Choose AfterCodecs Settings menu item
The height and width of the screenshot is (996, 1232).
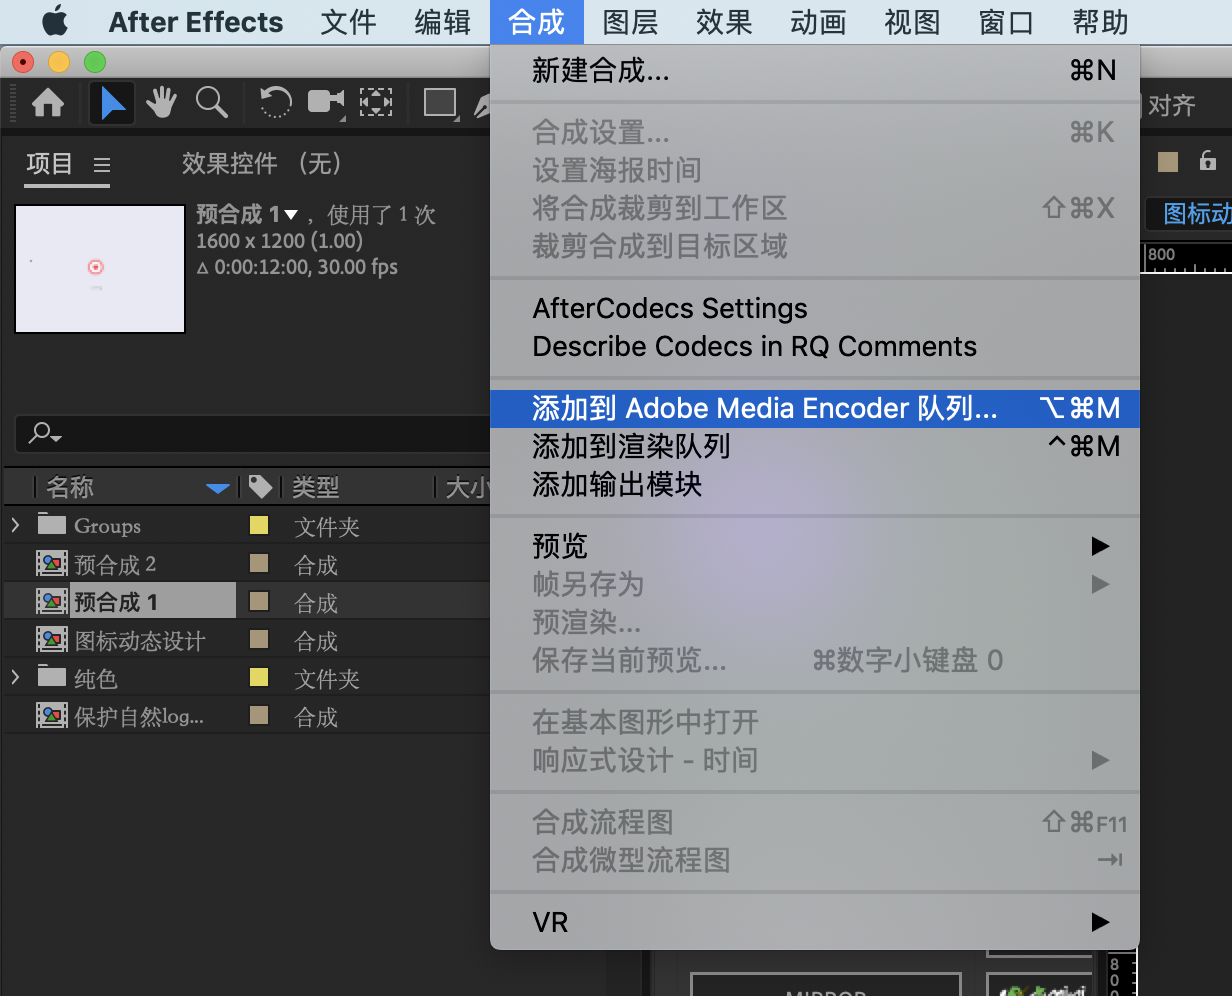click(x=815, y=308)
